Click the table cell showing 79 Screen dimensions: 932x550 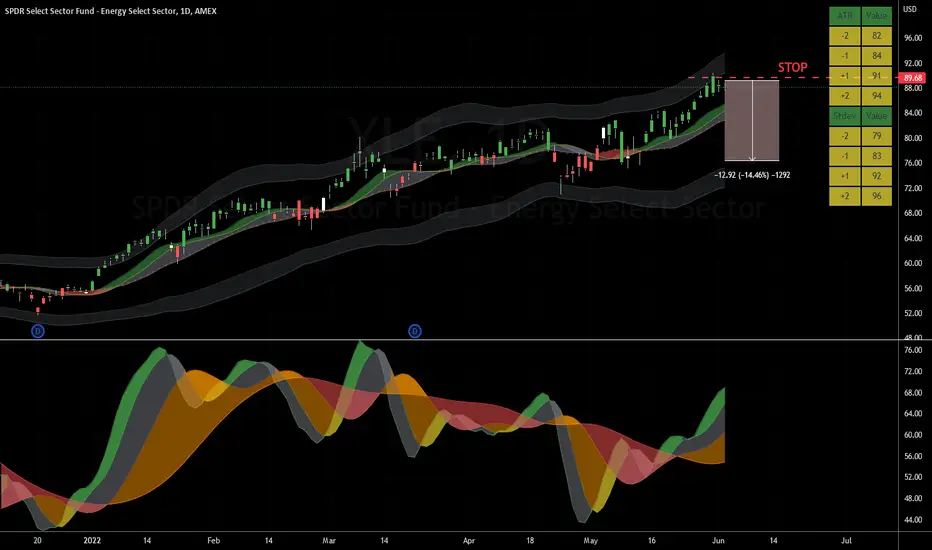[x=877, y=136]
